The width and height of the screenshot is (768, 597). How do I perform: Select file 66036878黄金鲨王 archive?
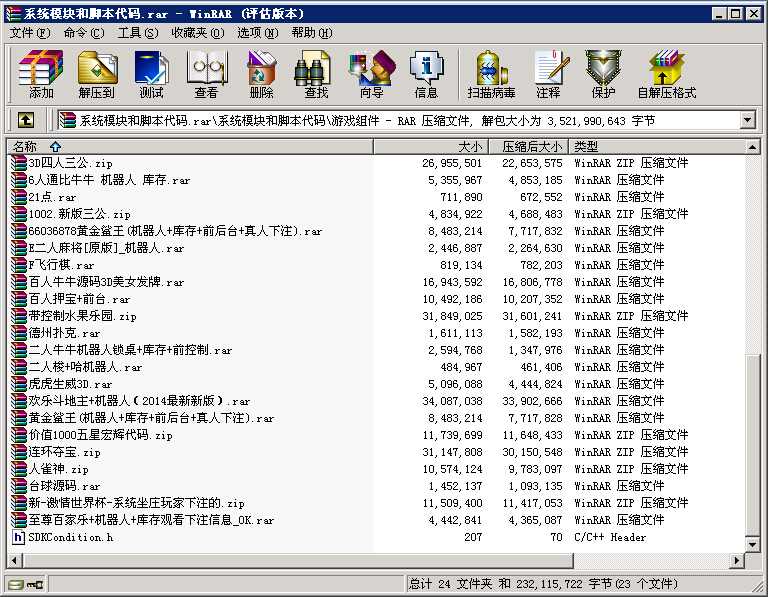[x=175, y=231]
